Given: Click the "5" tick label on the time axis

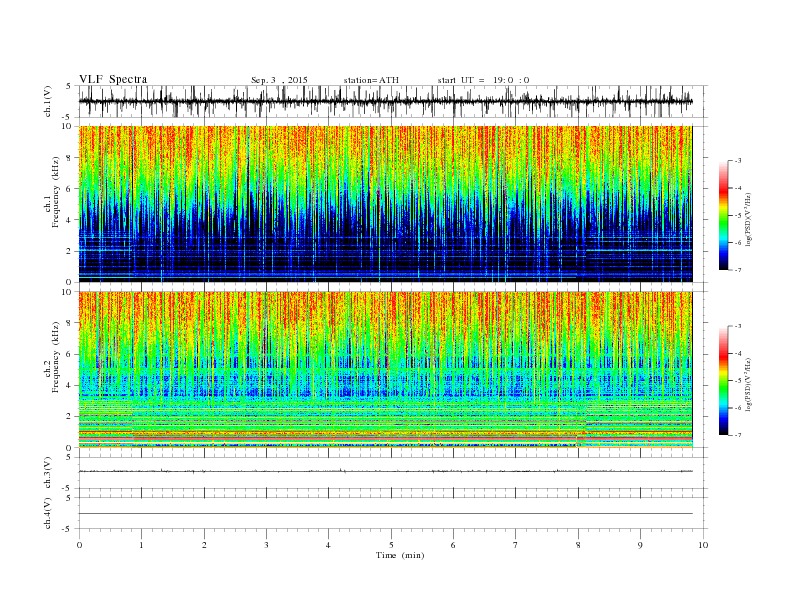Looking at the screenshot, I should click(x=391, y=545).
